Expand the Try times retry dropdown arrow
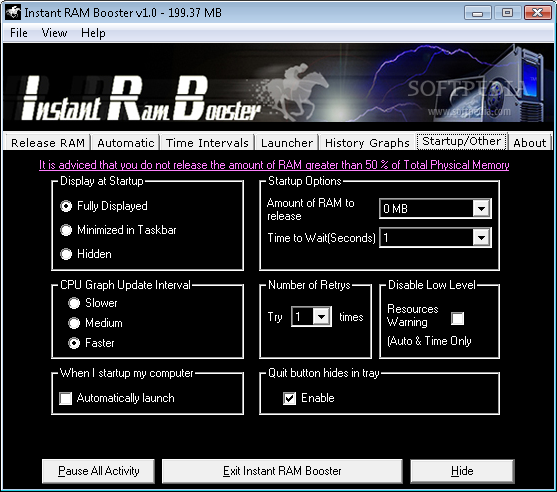The image size is (557, 492). click(321, 316)
